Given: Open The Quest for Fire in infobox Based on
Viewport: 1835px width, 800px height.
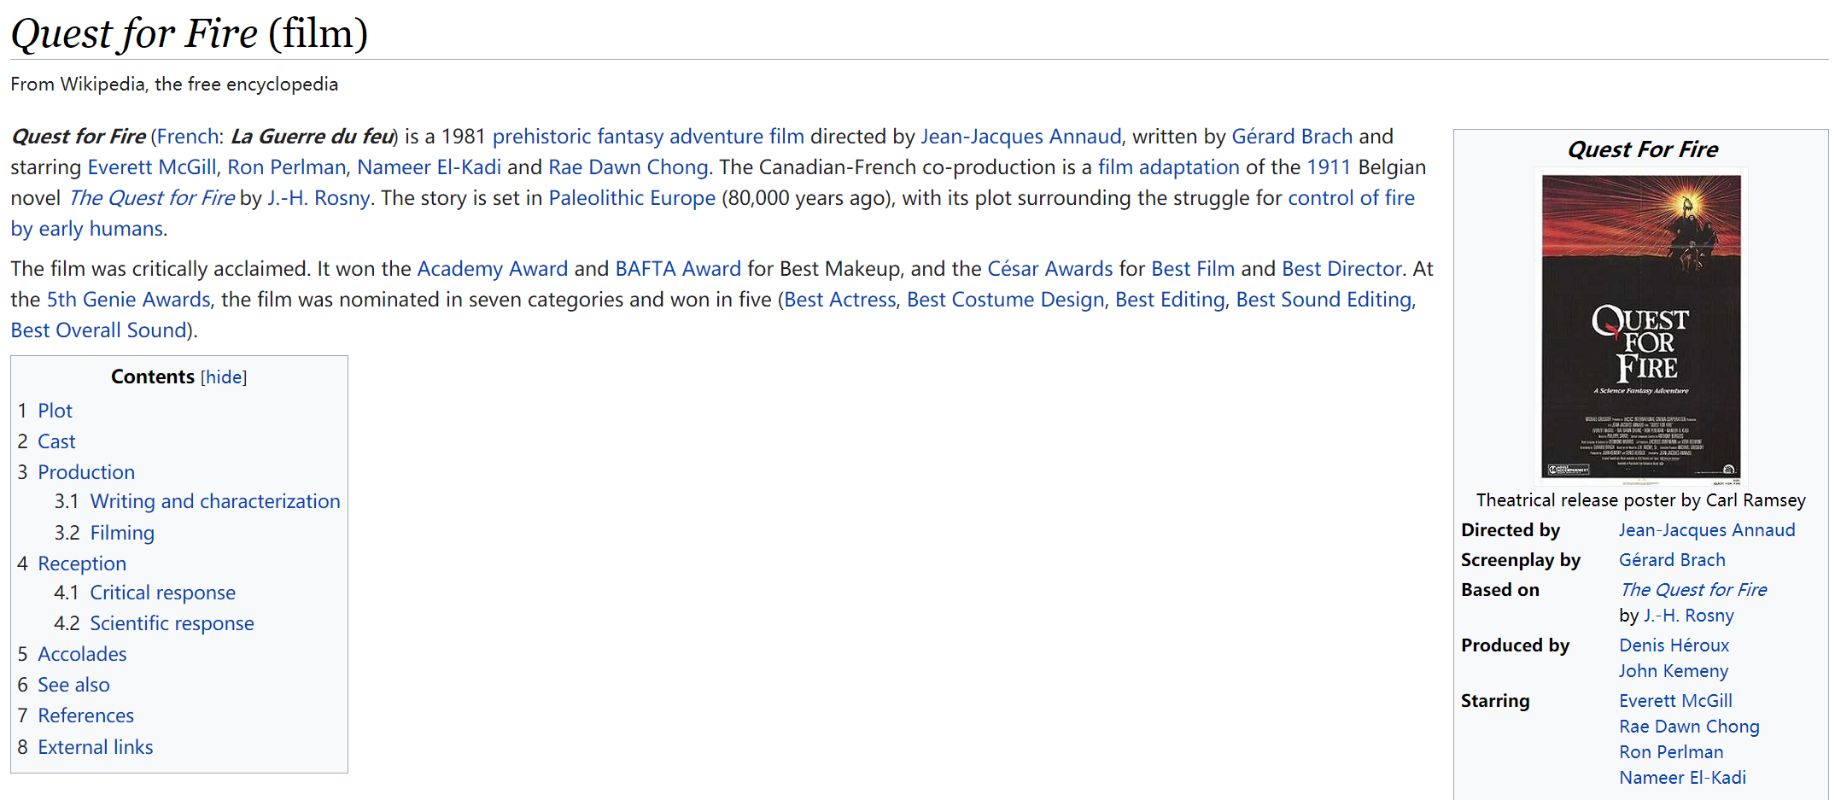Looking at the screenshot, I should coord(1693,590).
